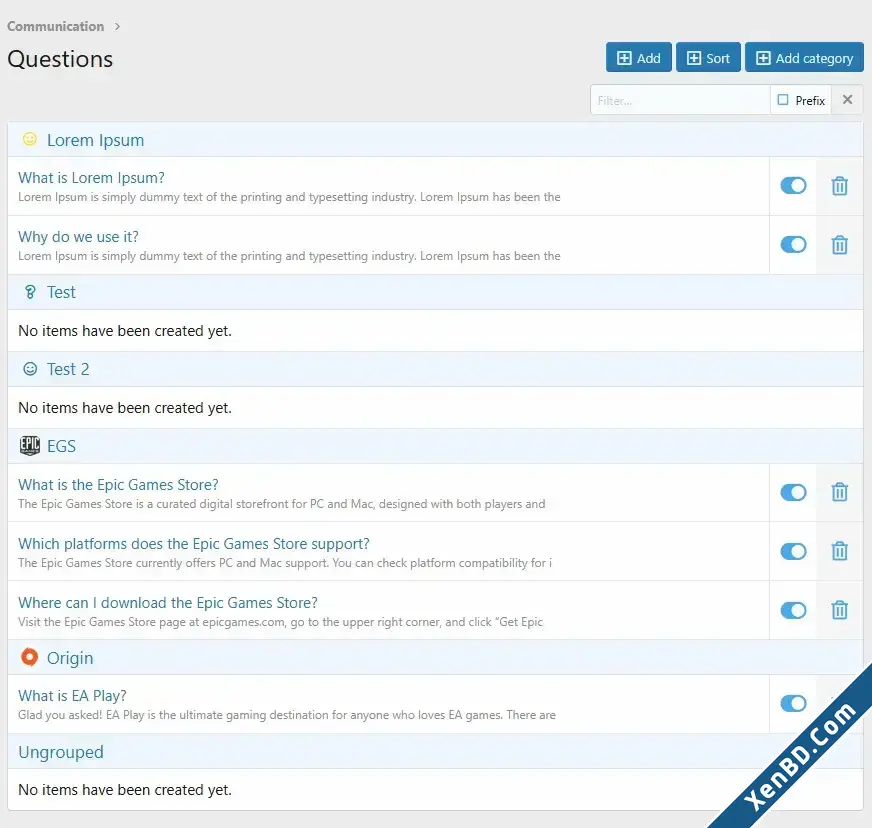Open the question What is Lorem Ipsum?

coord(91,178)
